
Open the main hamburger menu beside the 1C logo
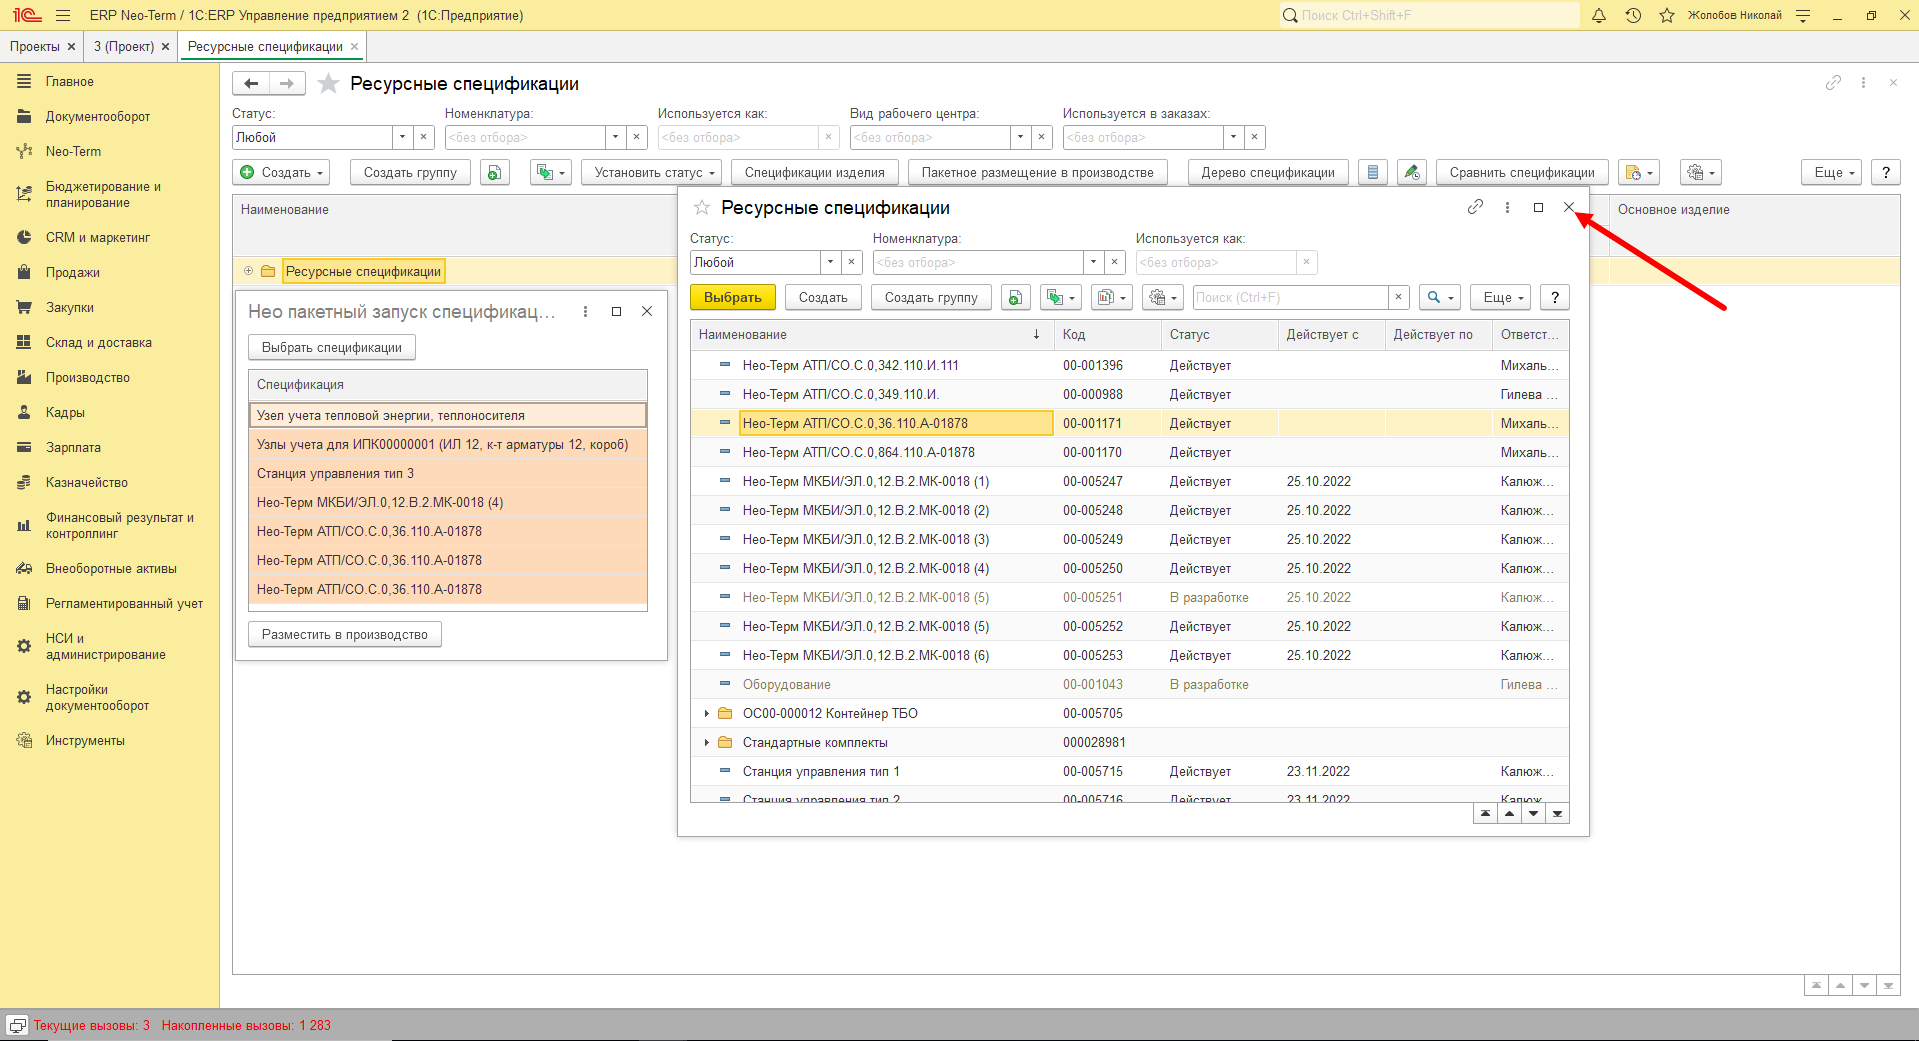coord(63,15)
